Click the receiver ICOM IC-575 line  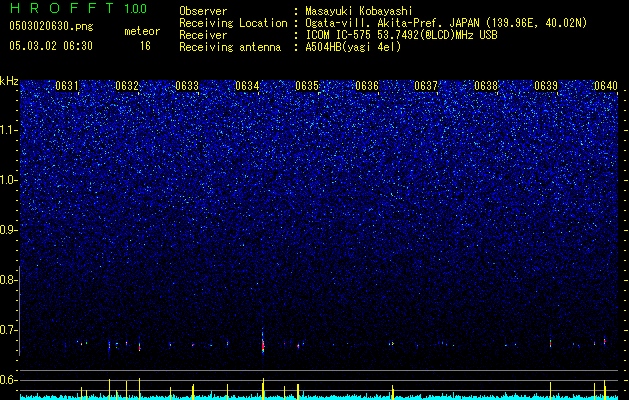tap(401, 35)
